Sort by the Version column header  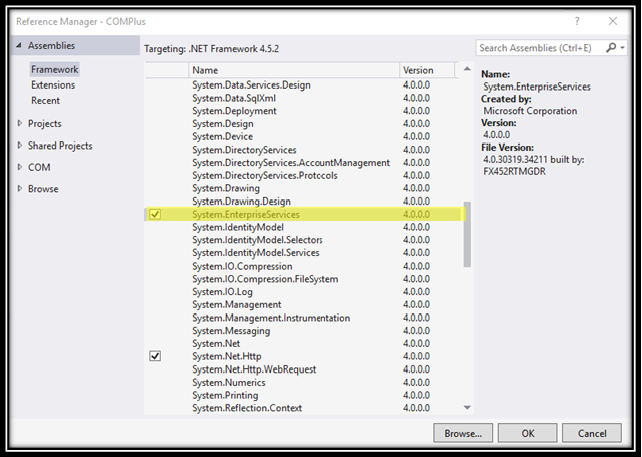coord(427,70)
